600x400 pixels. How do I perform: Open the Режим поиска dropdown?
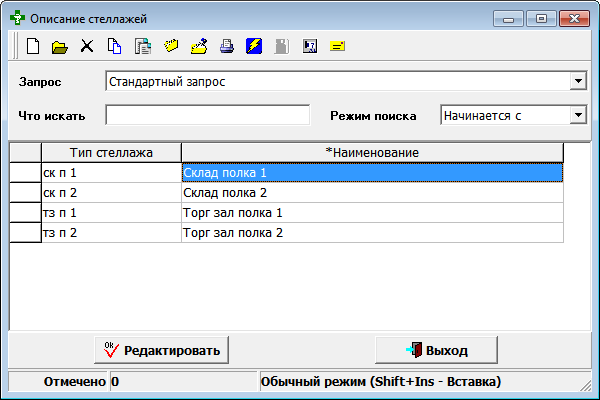577,115
